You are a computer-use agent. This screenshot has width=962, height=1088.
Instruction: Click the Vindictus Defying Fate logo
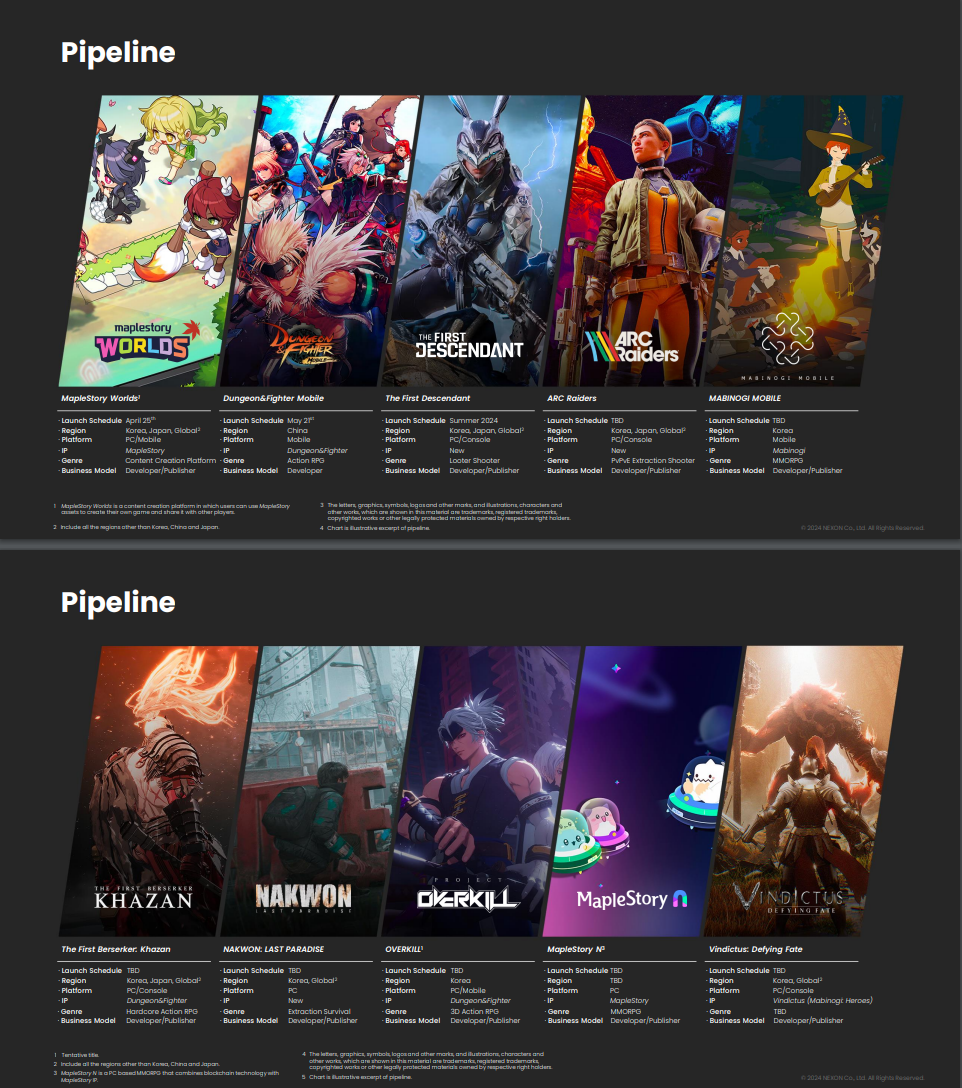(789, 899)
